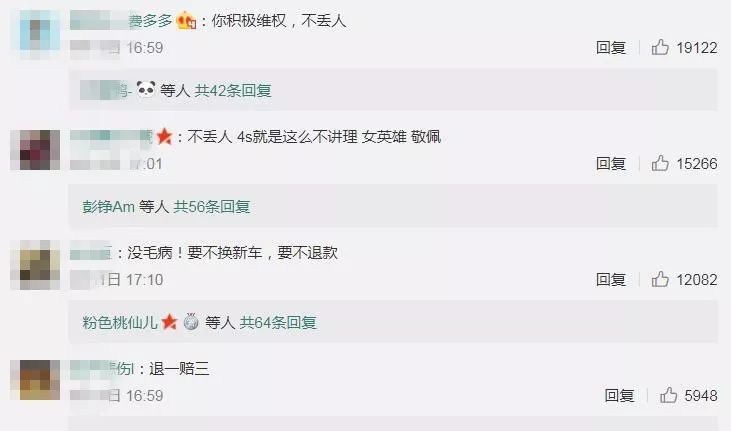
Task: Like the 退一赔三 comment
Action: coord(669,395)
